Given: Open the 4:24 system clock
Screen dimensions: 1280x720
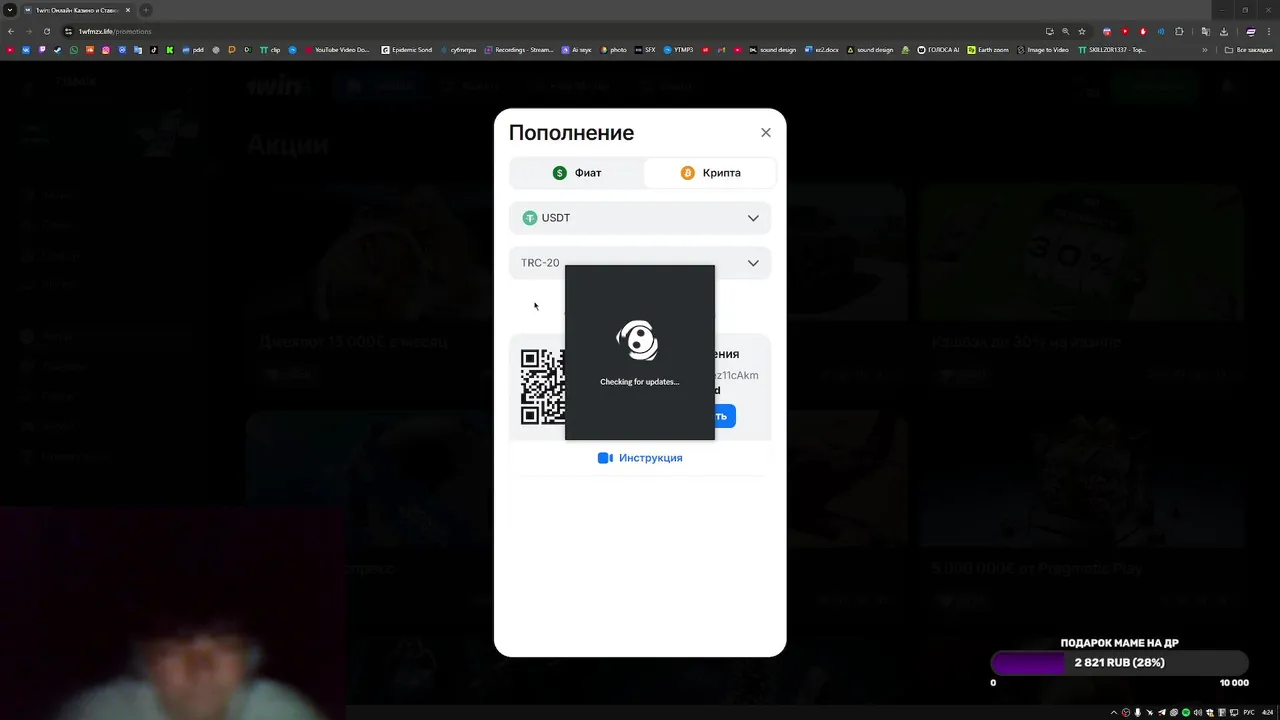Looking at the screenshot, I should [x=1267, y=713].
